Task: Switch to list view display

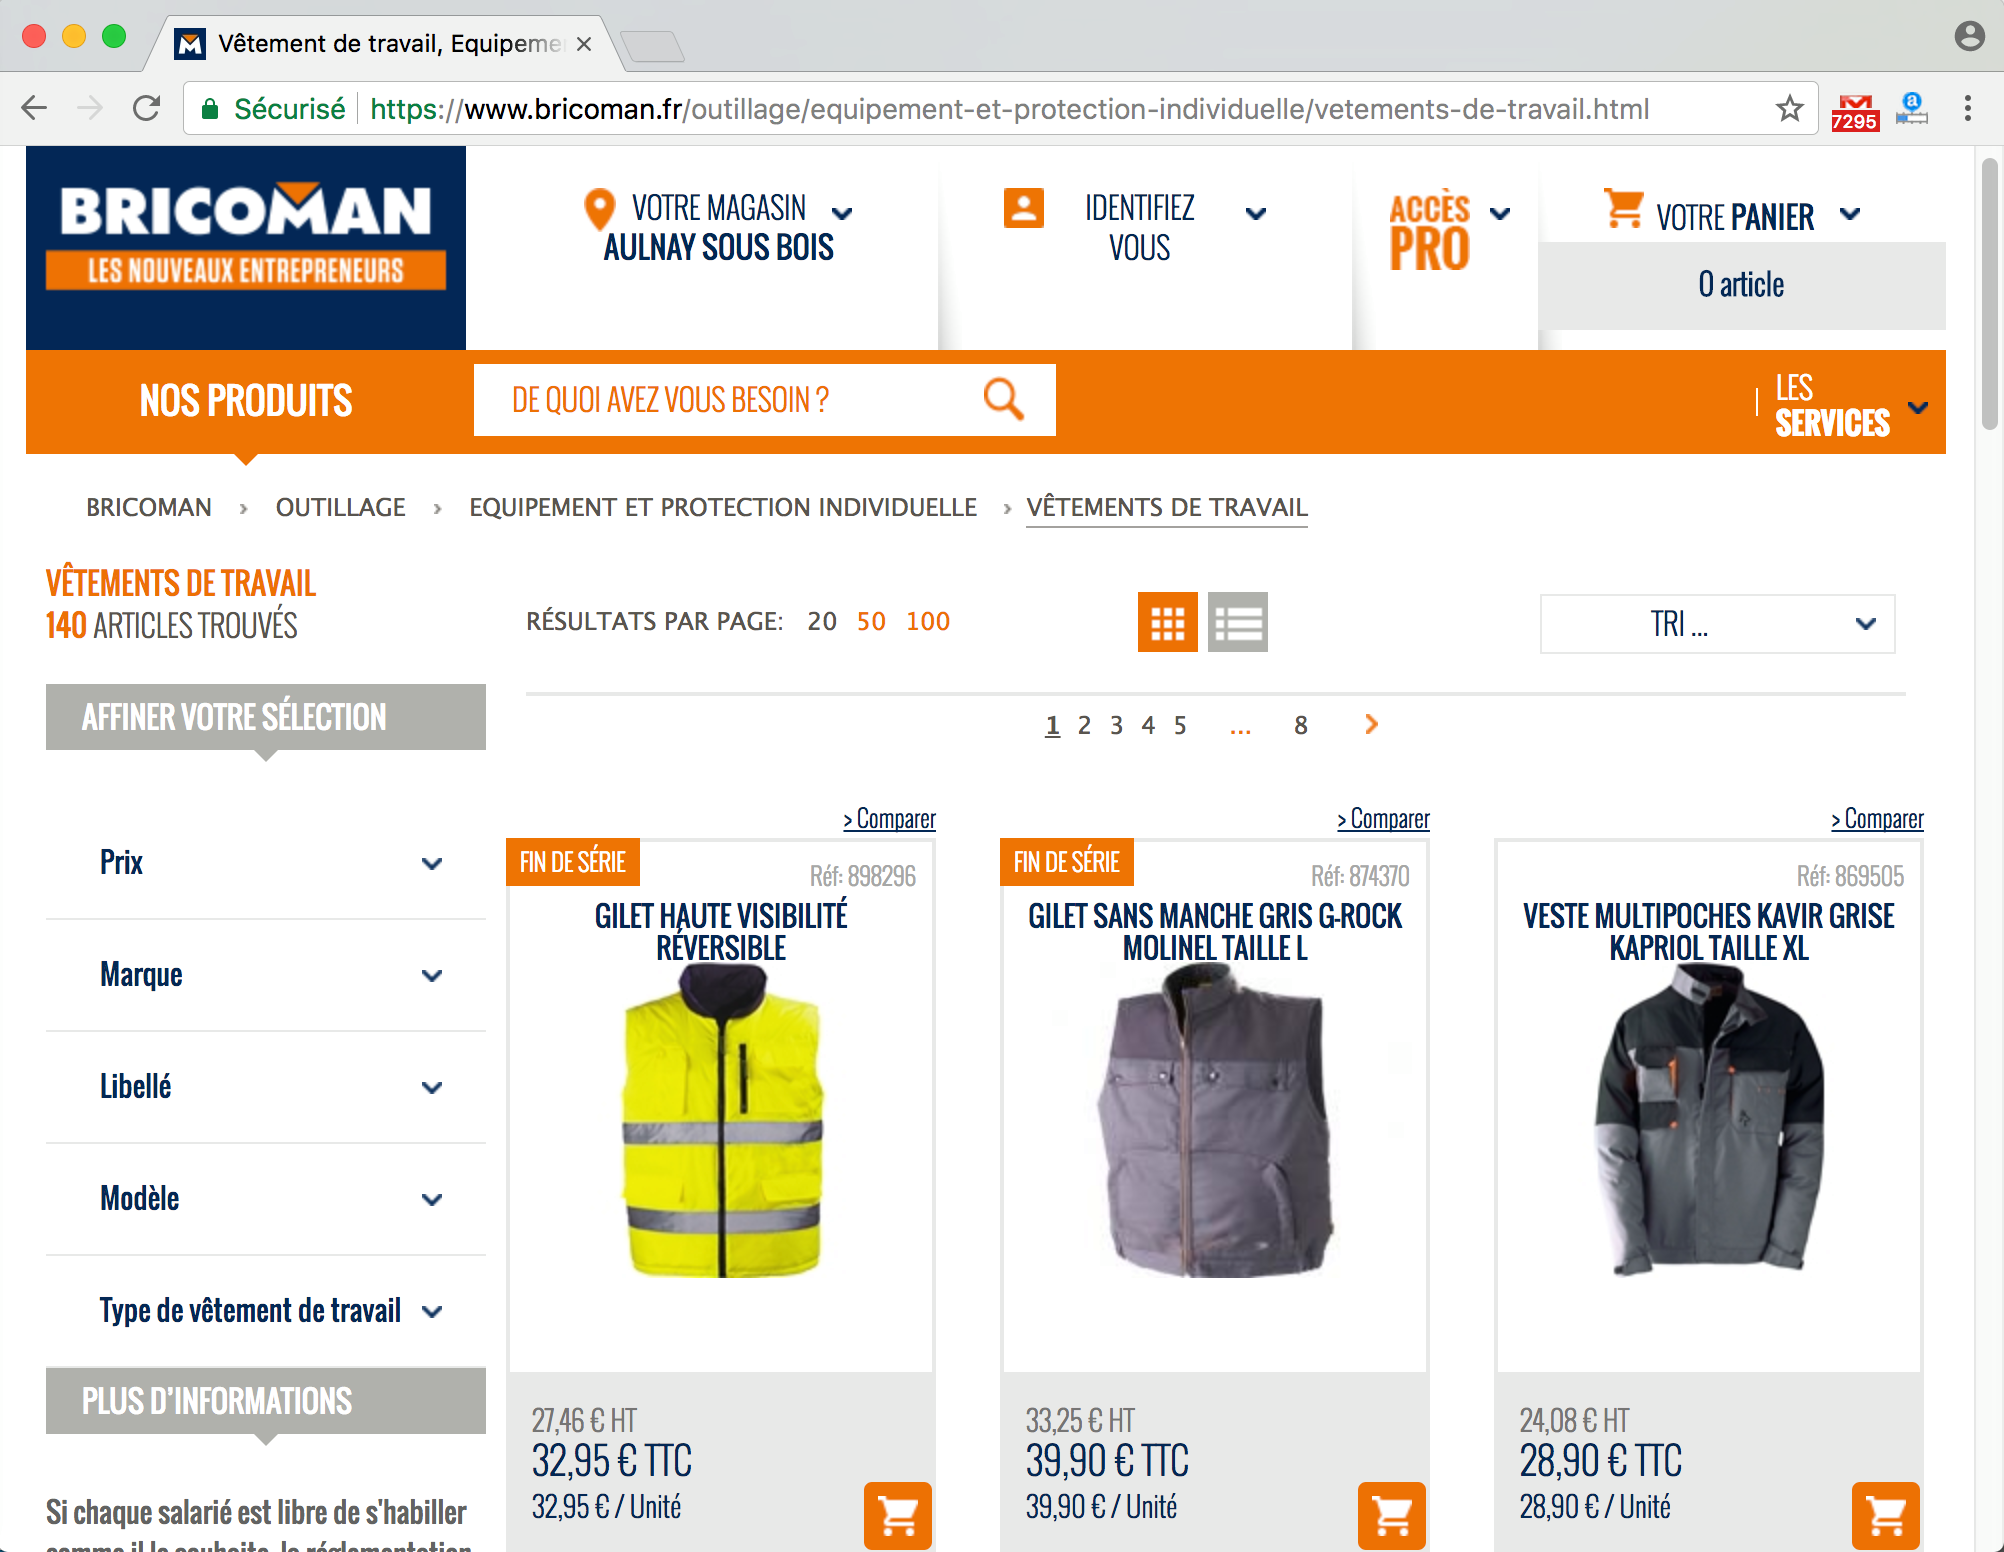Action: coord(1238,622)
